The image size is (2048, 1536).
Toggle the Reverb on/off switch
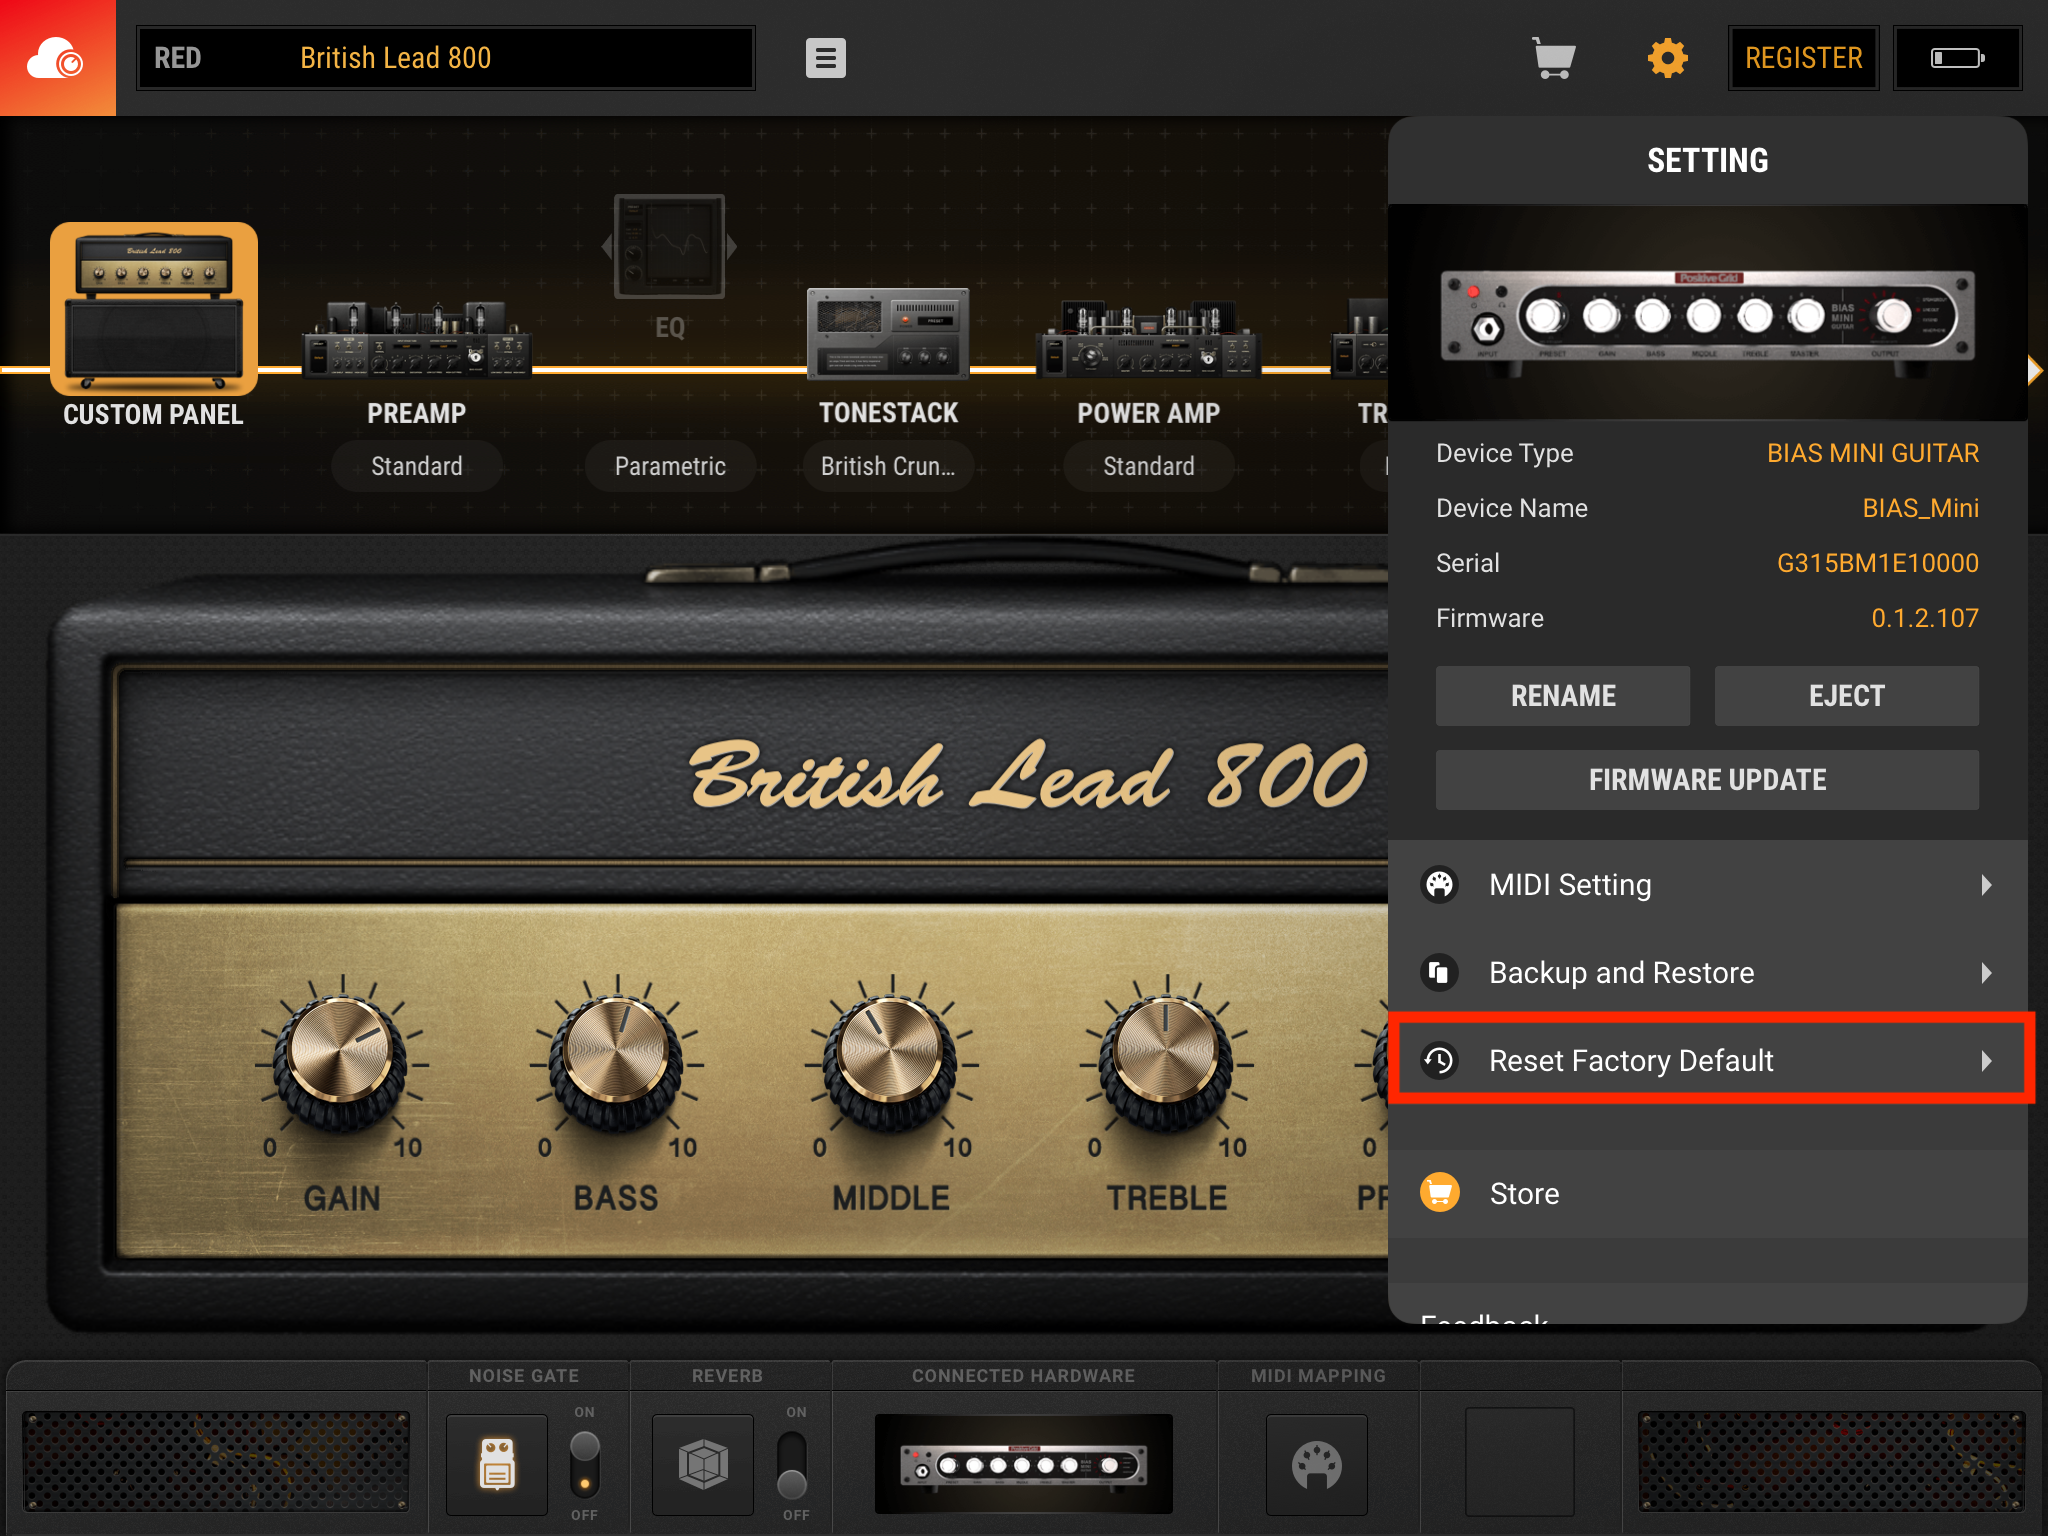[x=792, y=1463]
